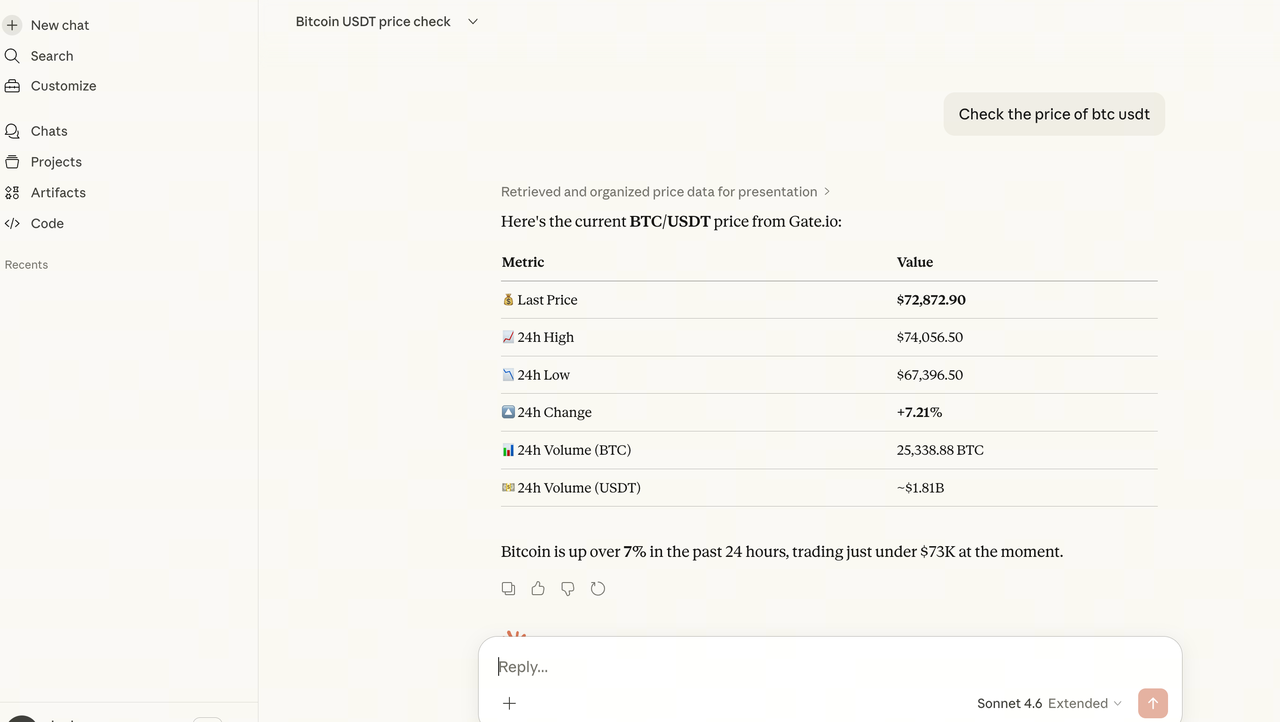Image resolution: width=1280 pixels, height=722 pixels.
Task: Open the Sonnet 4.6 model selector dropdown
Action: [x=1049, y=703]
